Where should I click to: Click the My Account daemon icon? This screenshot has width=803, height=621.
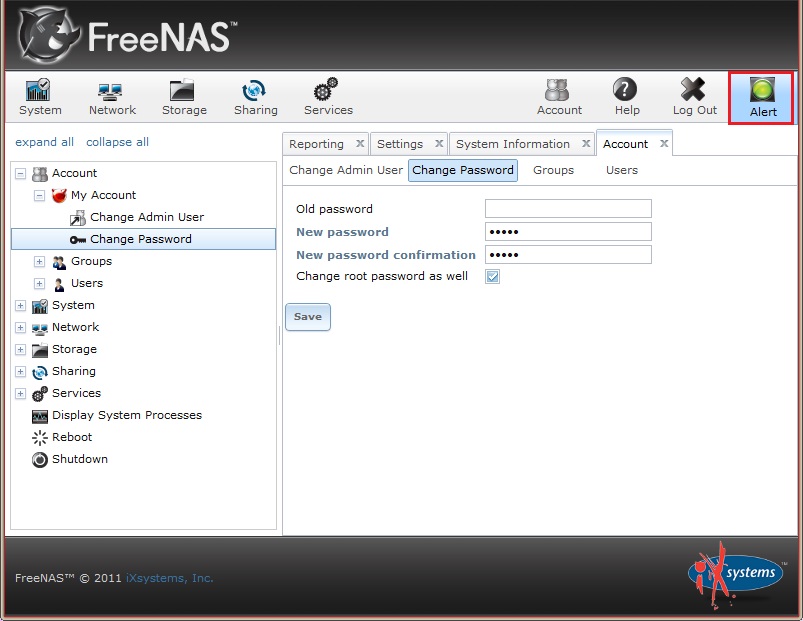coord(59,196)
